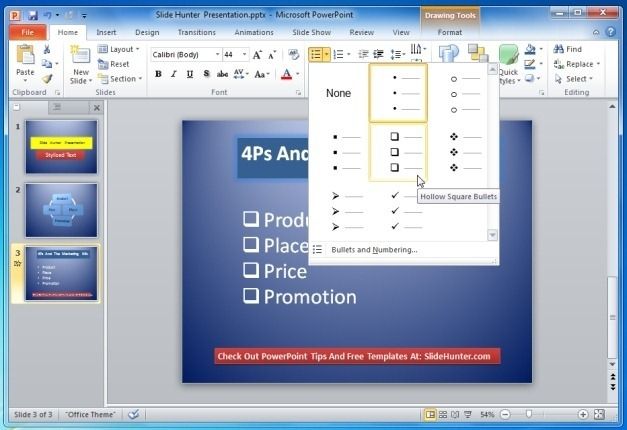Click the Find button
This screenshot has height=430, width=627.
[x=568, y=49]
